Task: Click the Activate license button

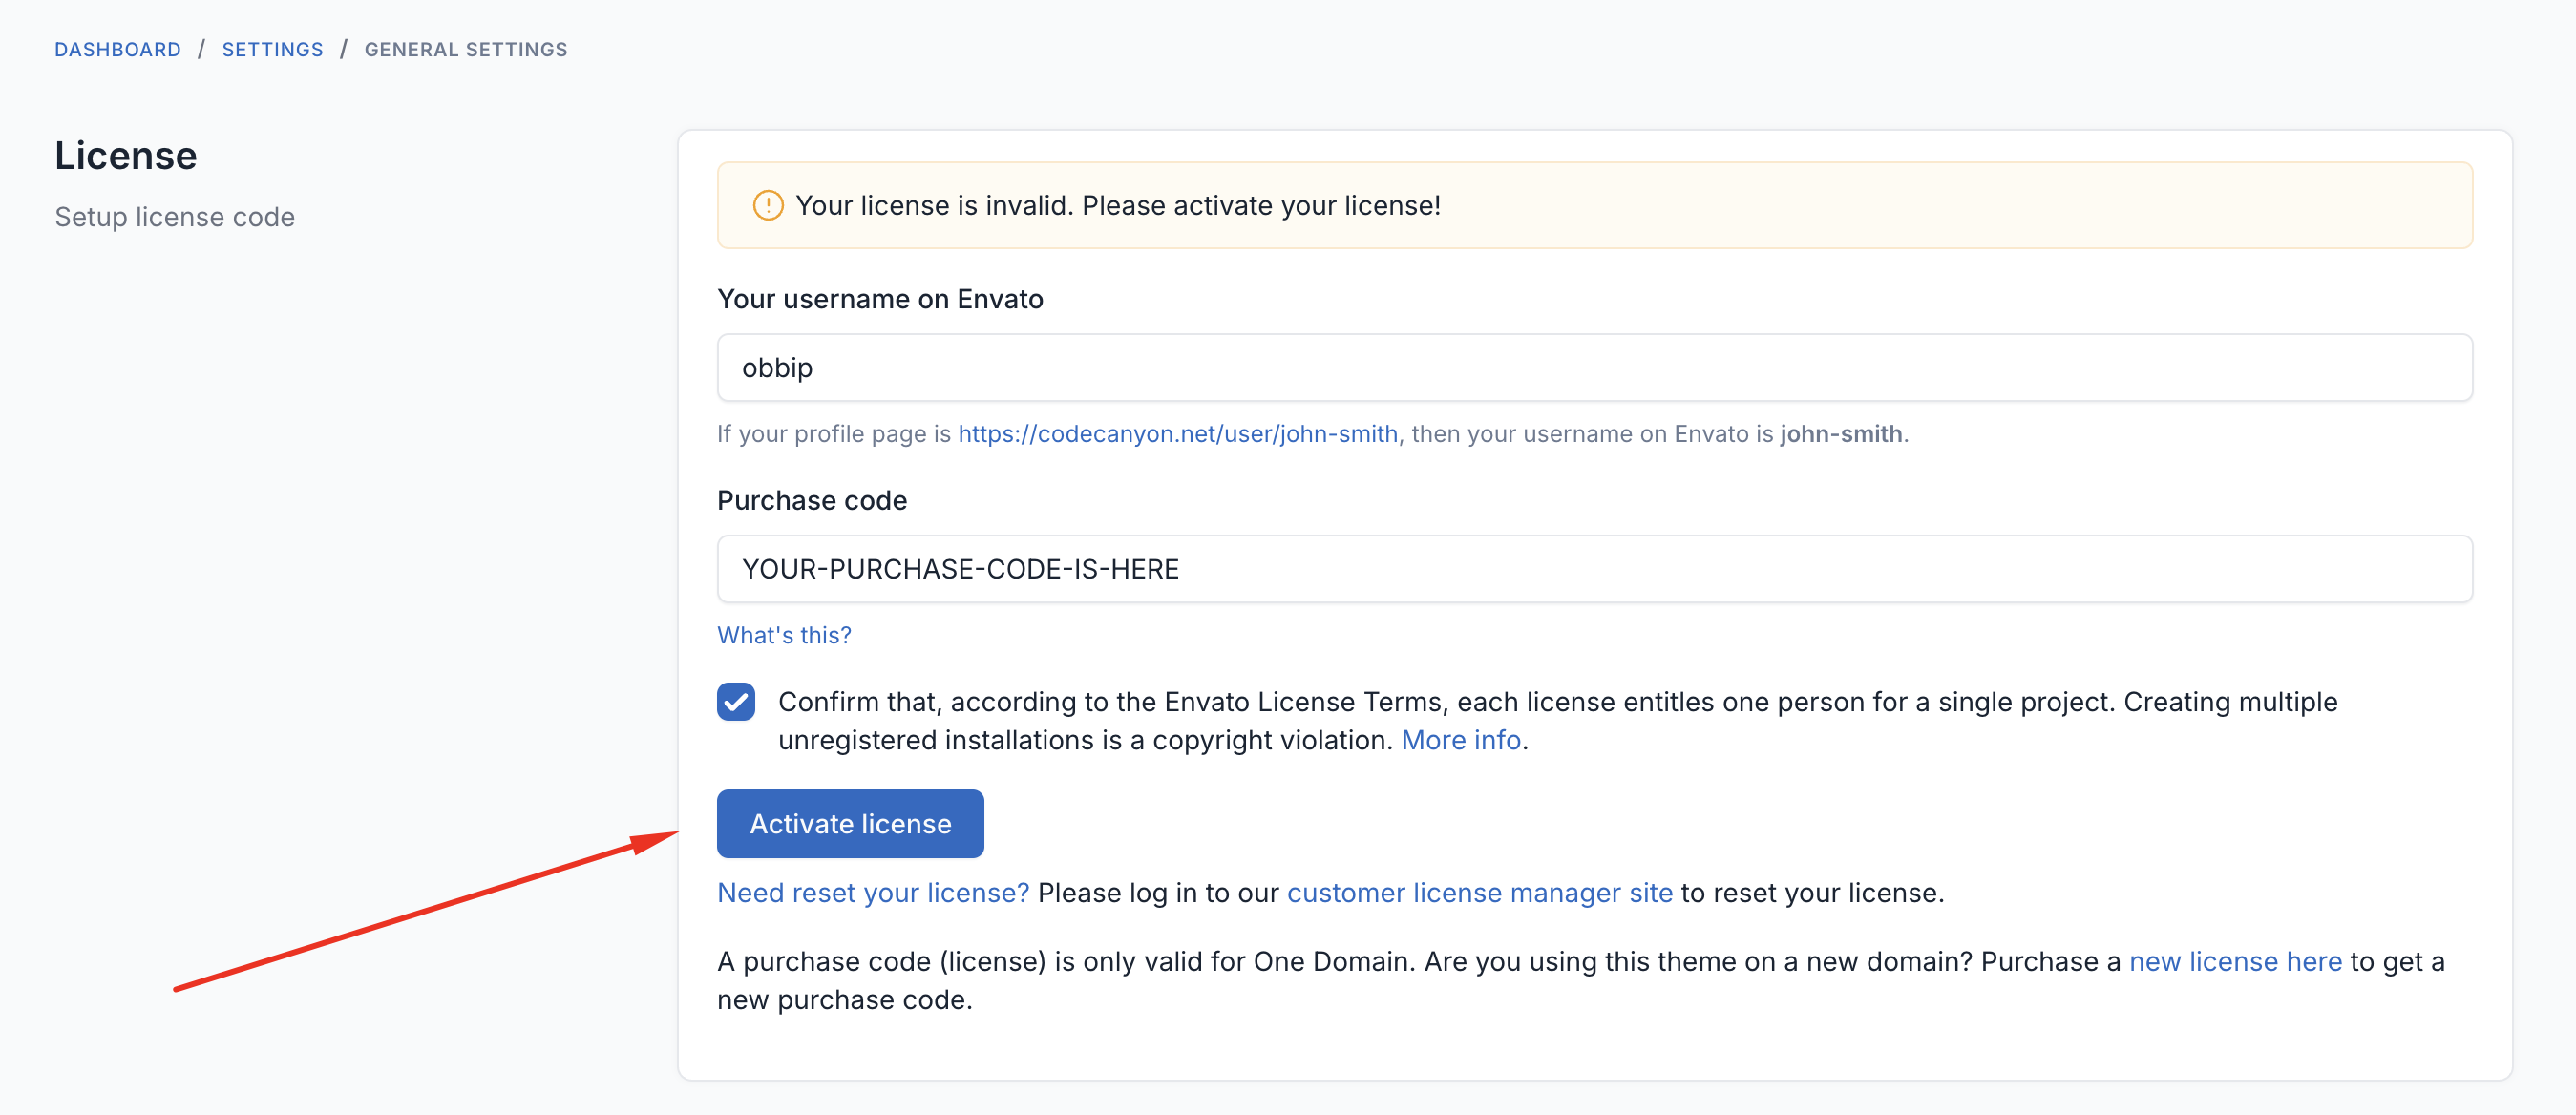Action: (x=850, y=823)
